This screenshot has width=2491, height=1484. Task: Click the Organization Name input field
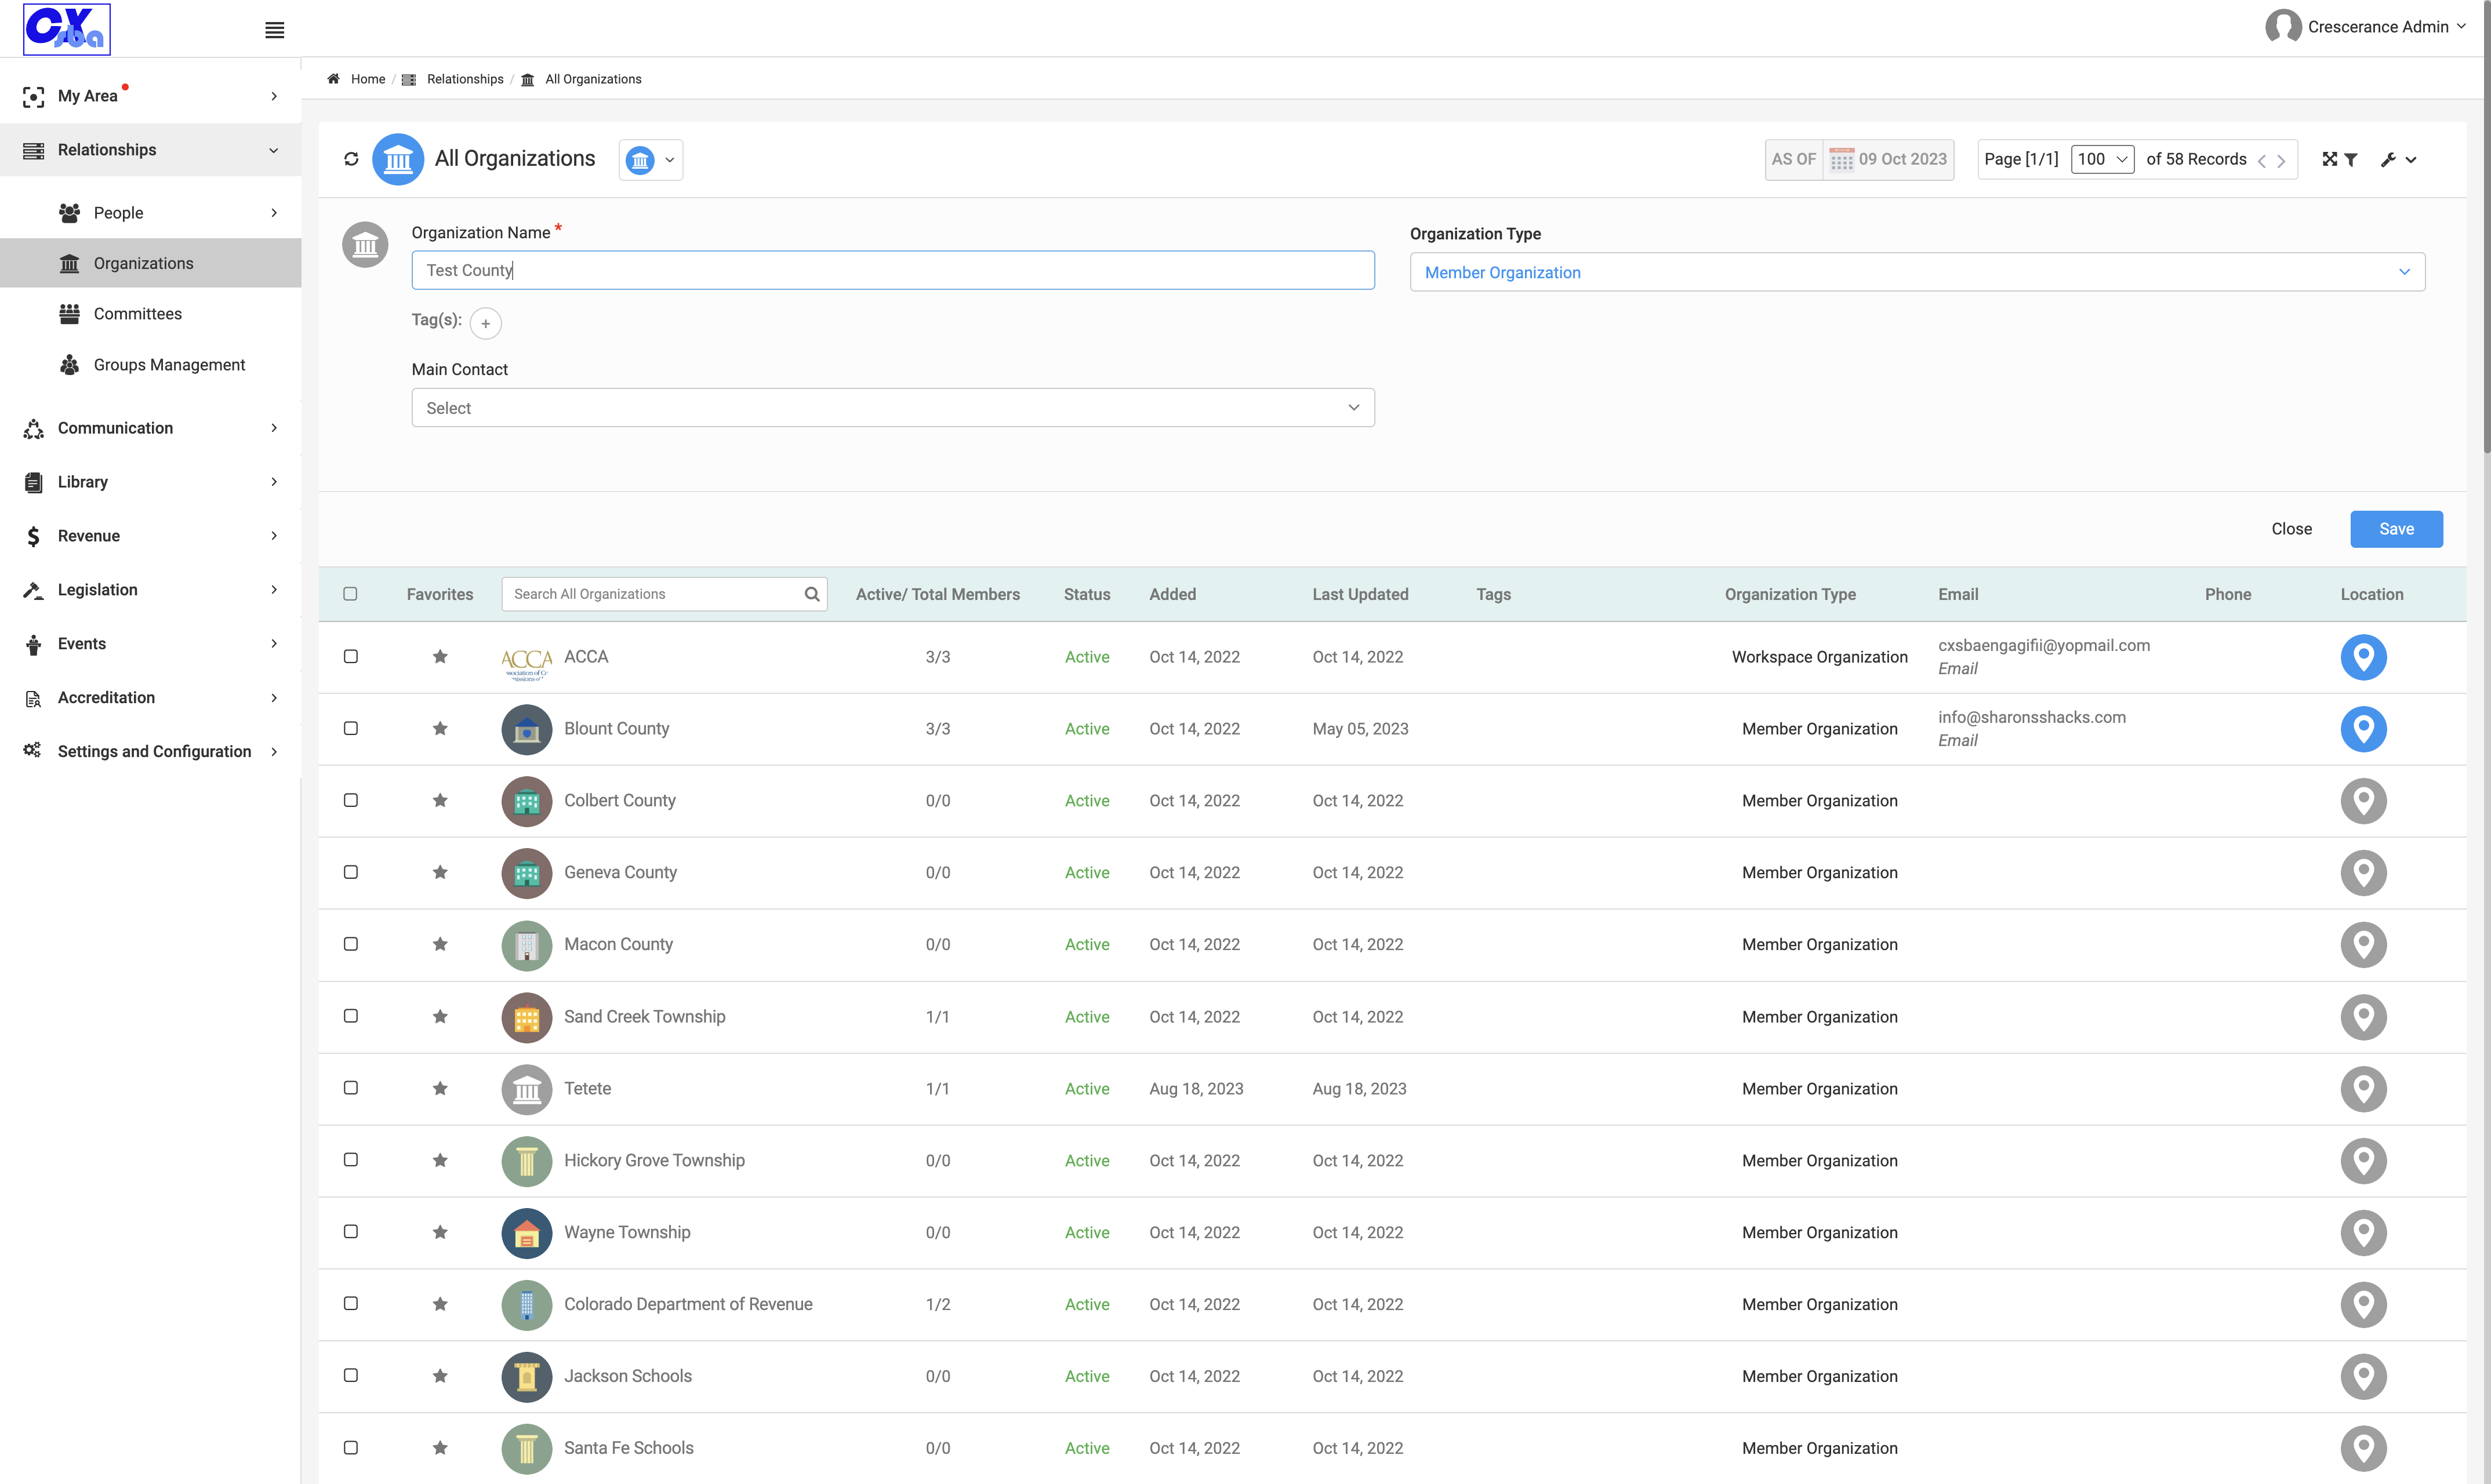pos(893,270)
